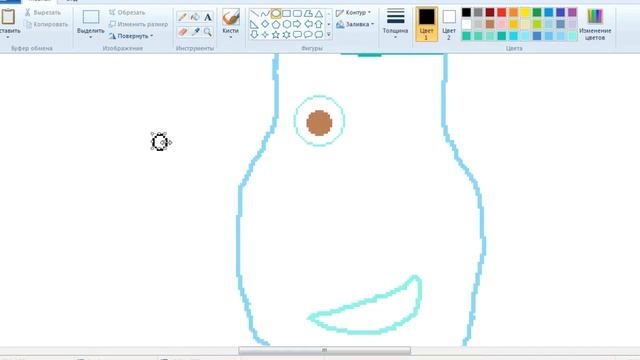Choose the Line shape
Viewport: 640px width, 360px height.
pyautogui.click(x=254, y=13)
